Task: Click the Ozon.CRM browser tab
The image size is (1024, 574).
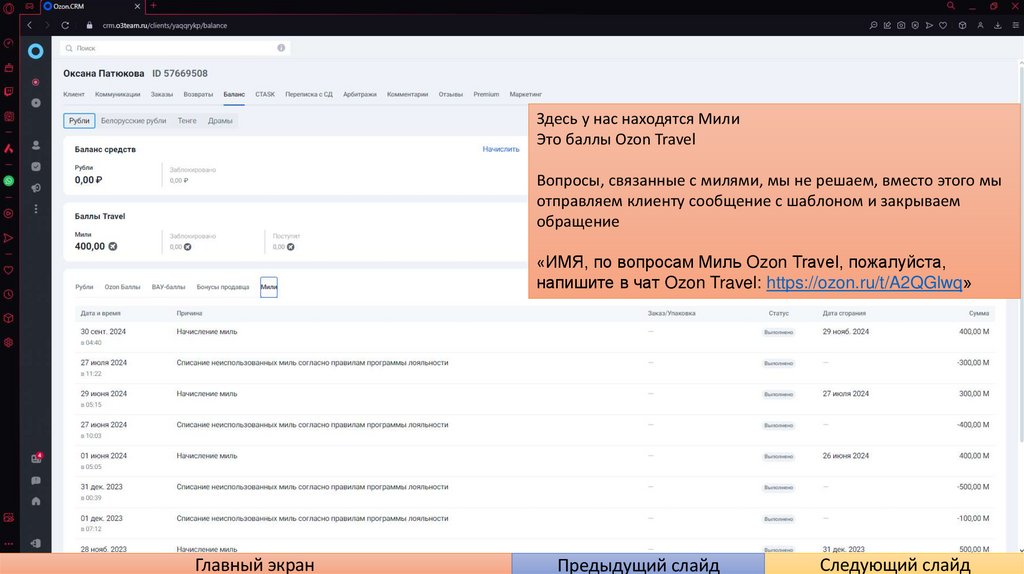Action: [91, 6]
